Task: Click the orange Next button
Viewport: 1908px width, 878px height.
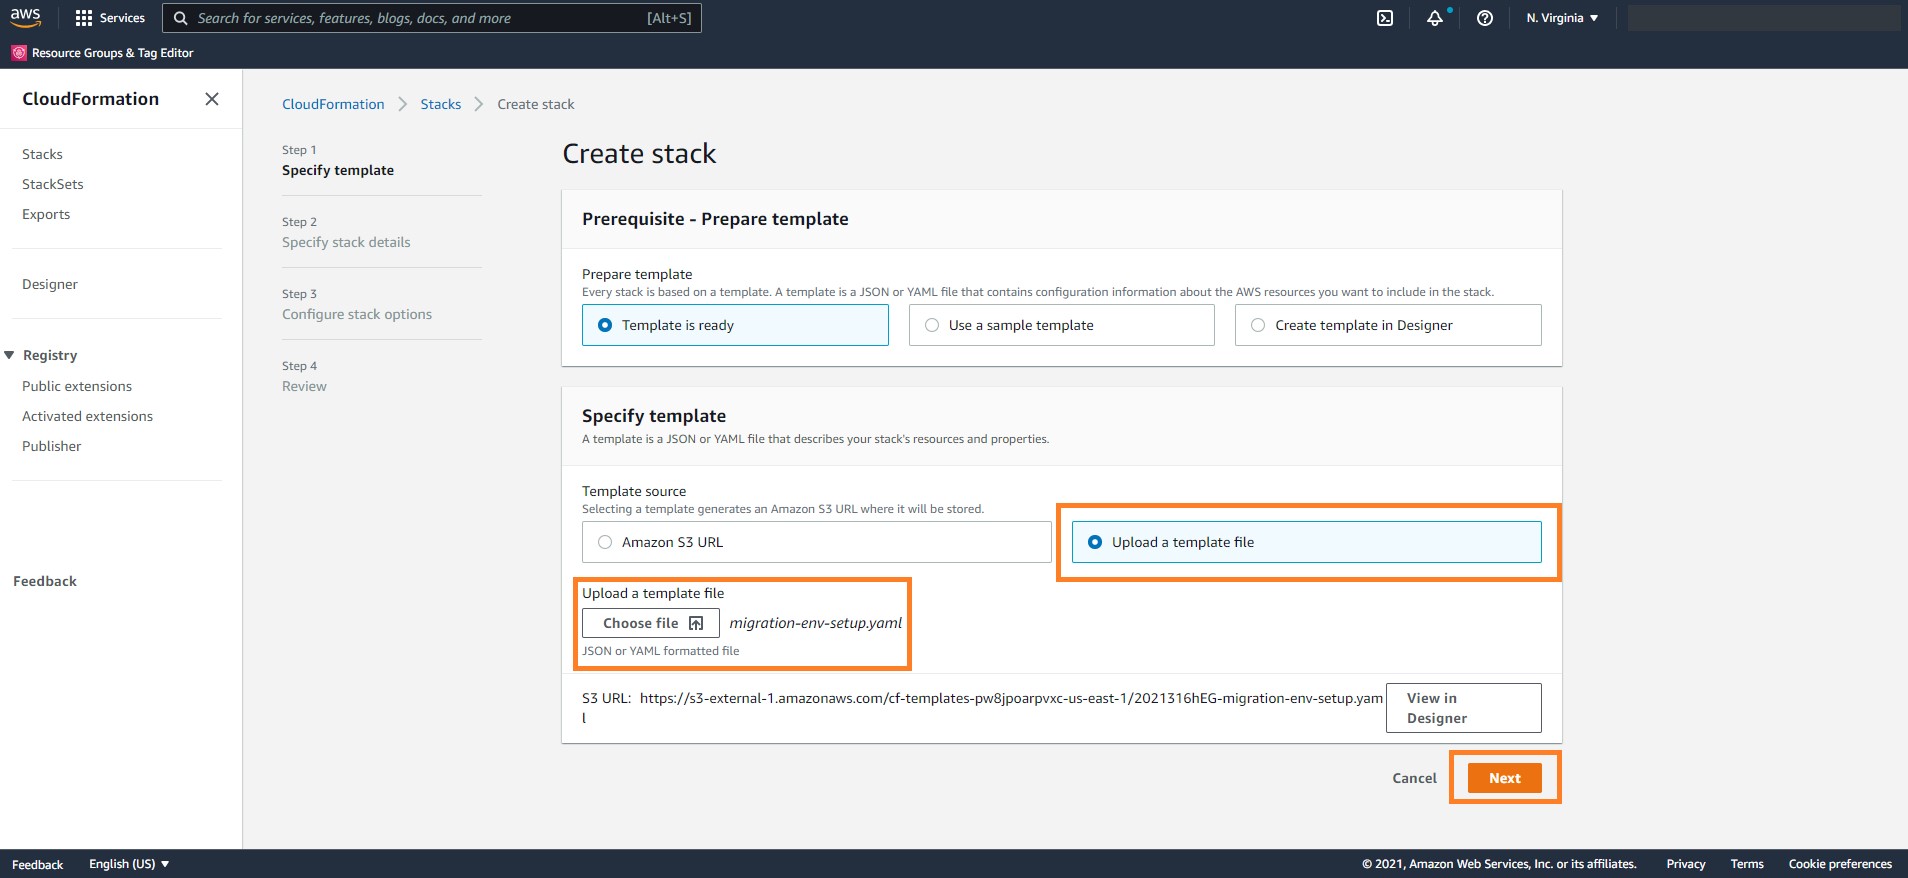Action: [1505, 778]
